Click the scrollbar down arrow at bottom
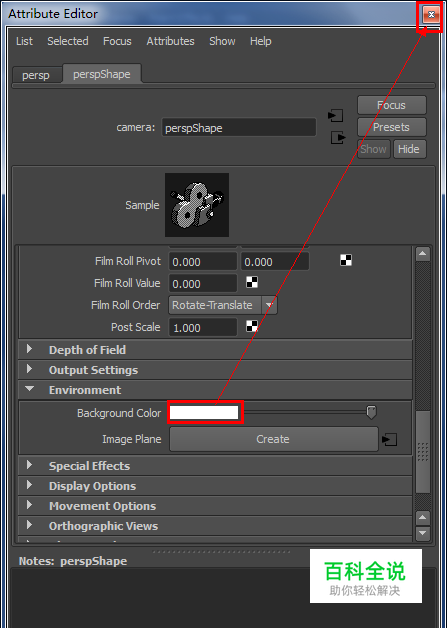447x628 pixels. 423,533
